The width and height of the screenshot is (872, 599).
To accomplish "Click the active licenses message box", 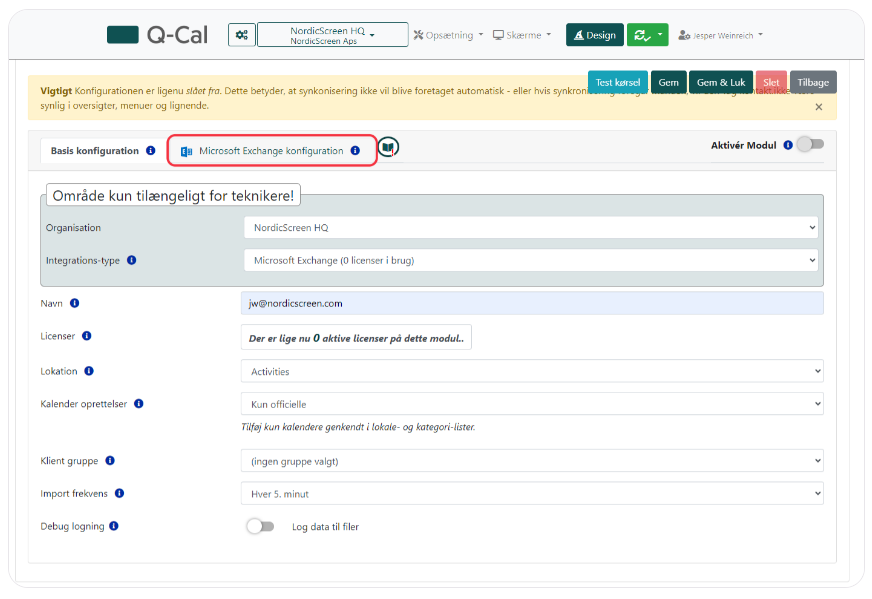I will click(356, 338).
